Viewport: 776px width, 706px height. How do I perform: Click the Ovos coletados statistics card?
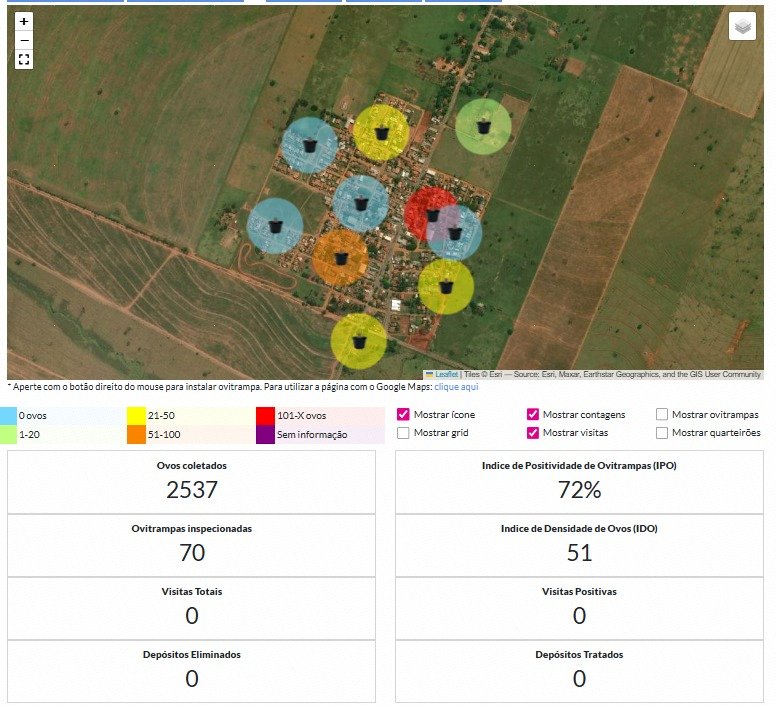[x=192, y=480]
